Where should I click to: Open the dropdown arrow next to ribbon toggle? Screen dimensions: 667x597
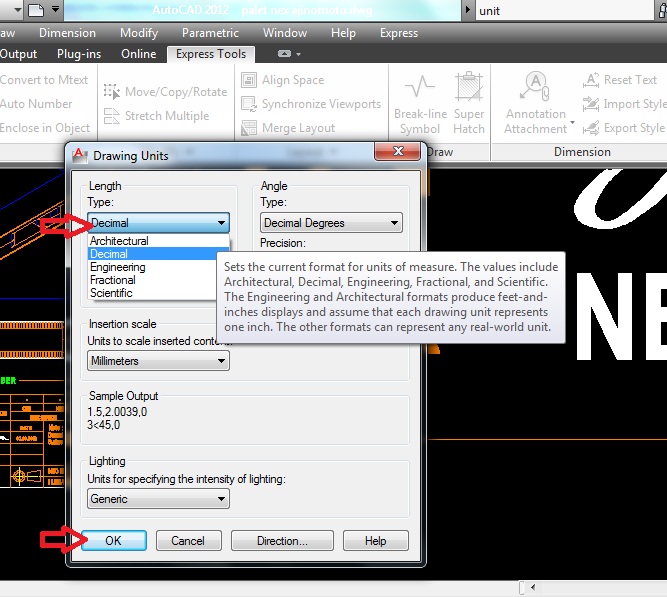tap(298, 54)
